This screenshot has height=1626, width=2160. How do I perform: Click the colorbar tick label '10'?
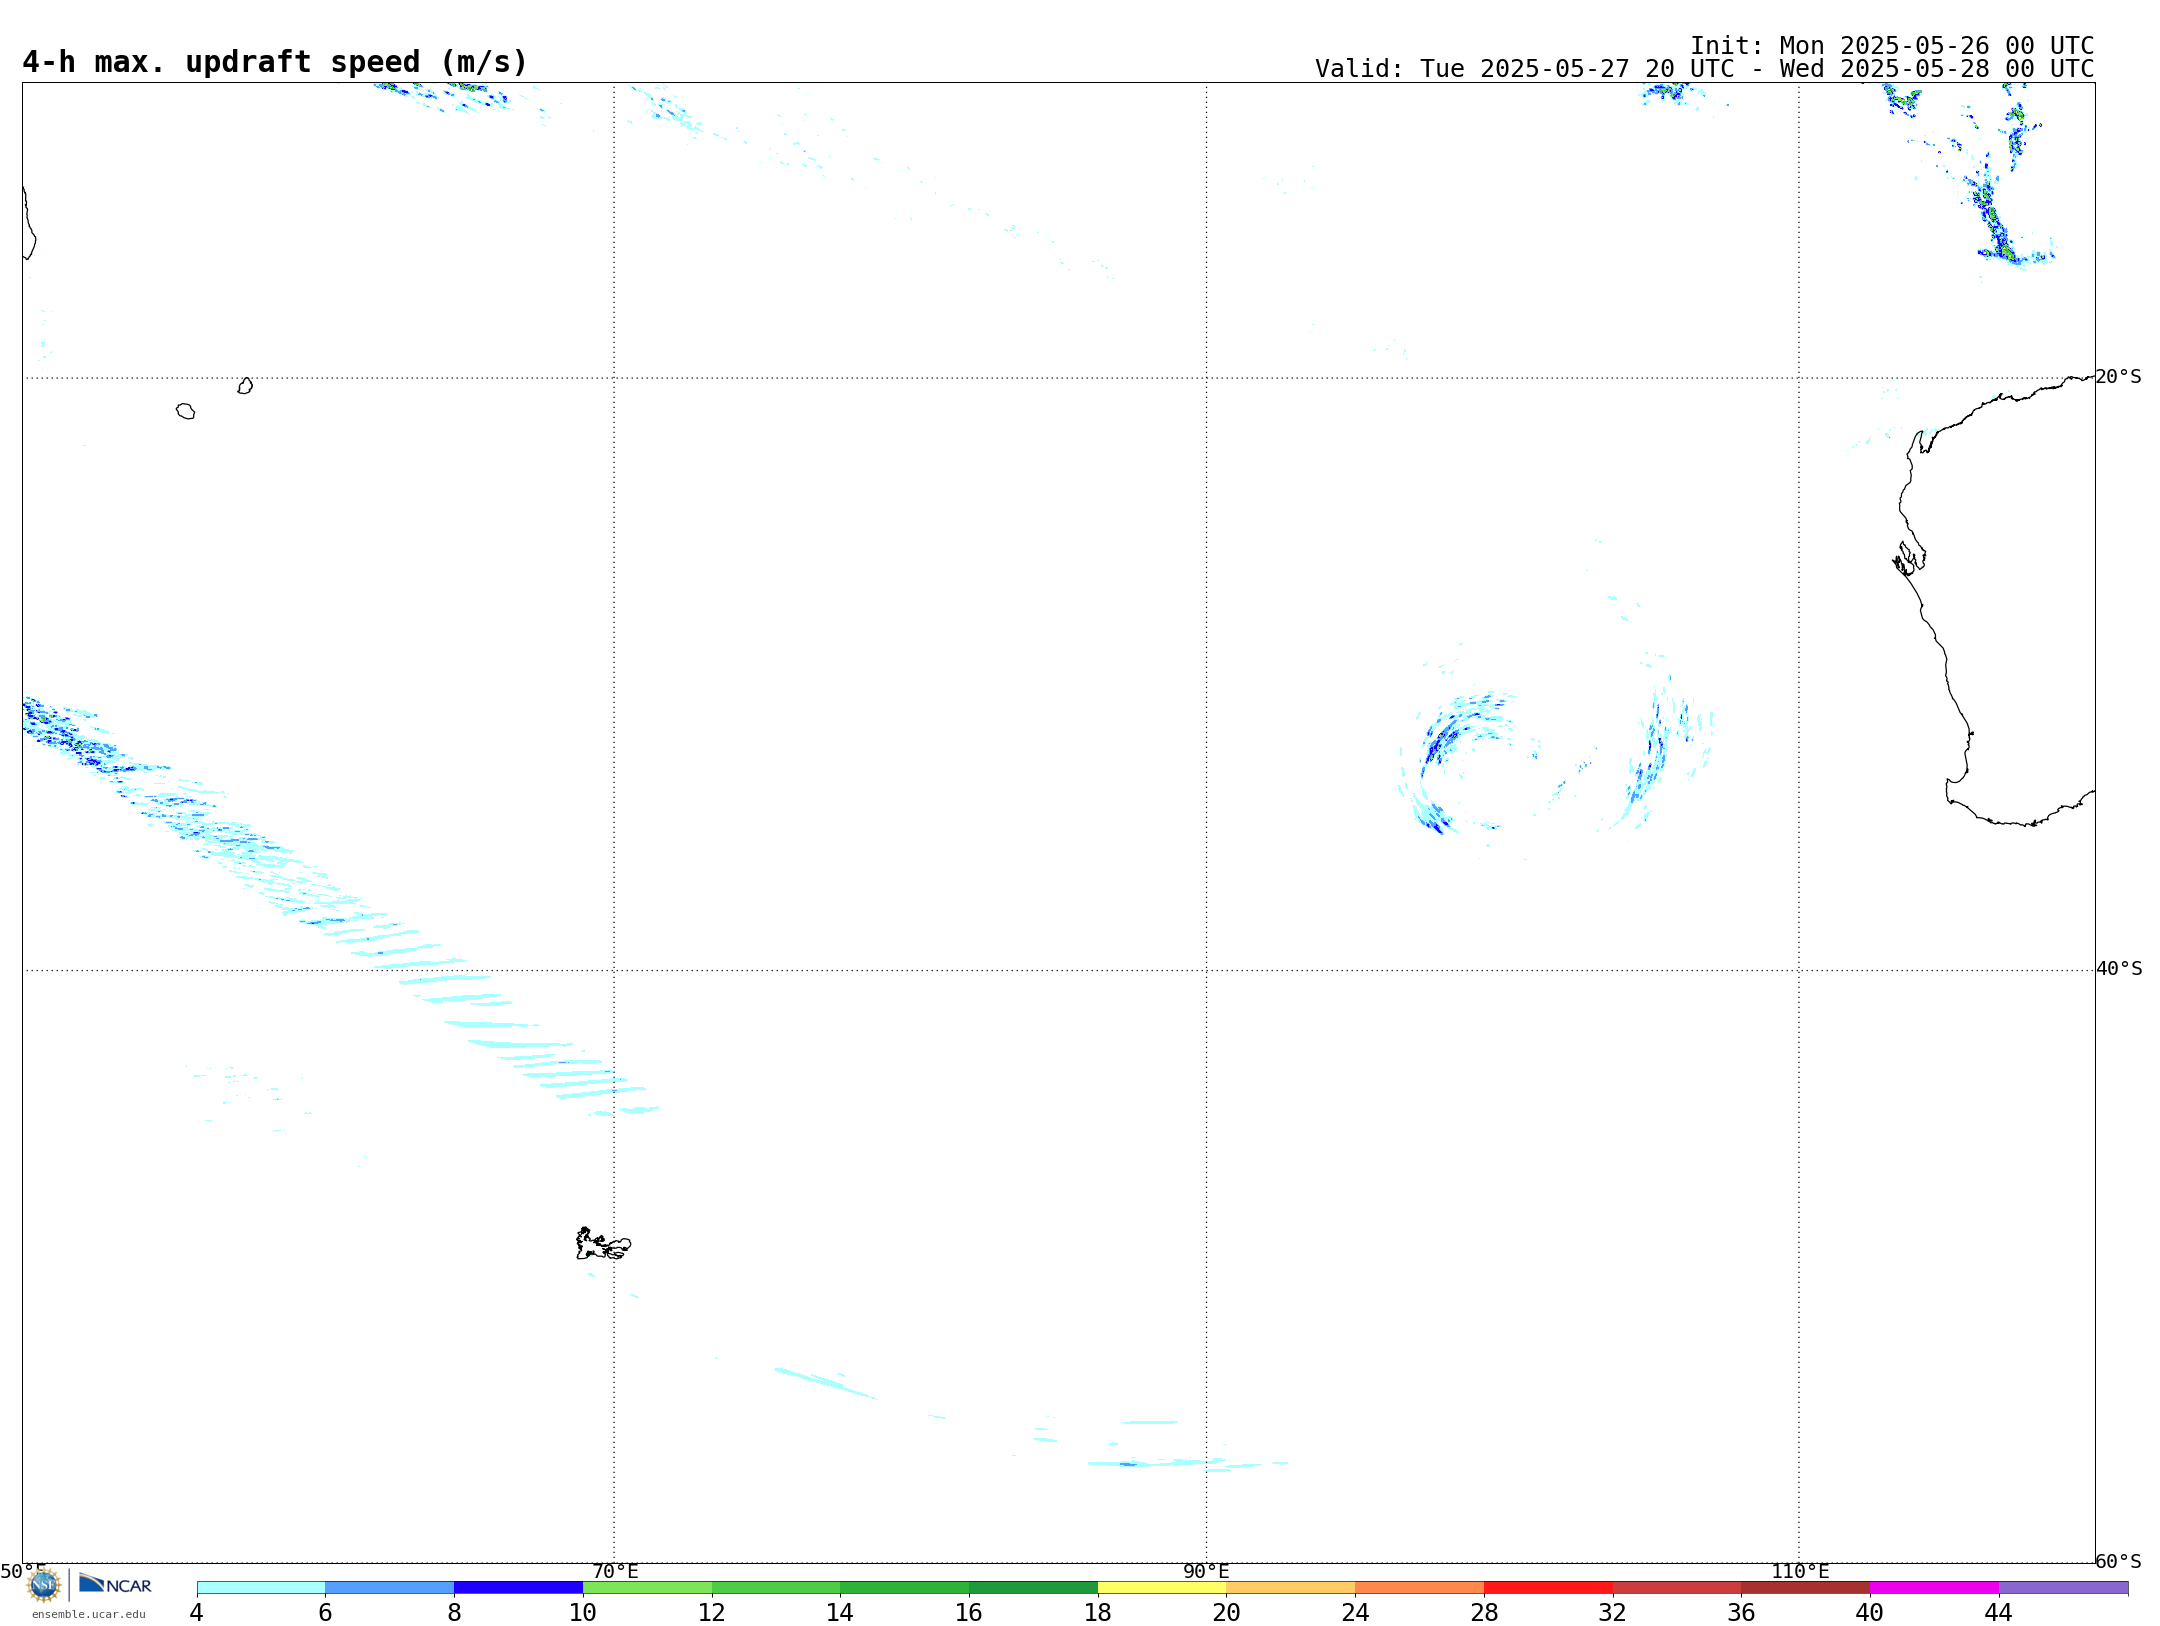tap(583, 1613)
